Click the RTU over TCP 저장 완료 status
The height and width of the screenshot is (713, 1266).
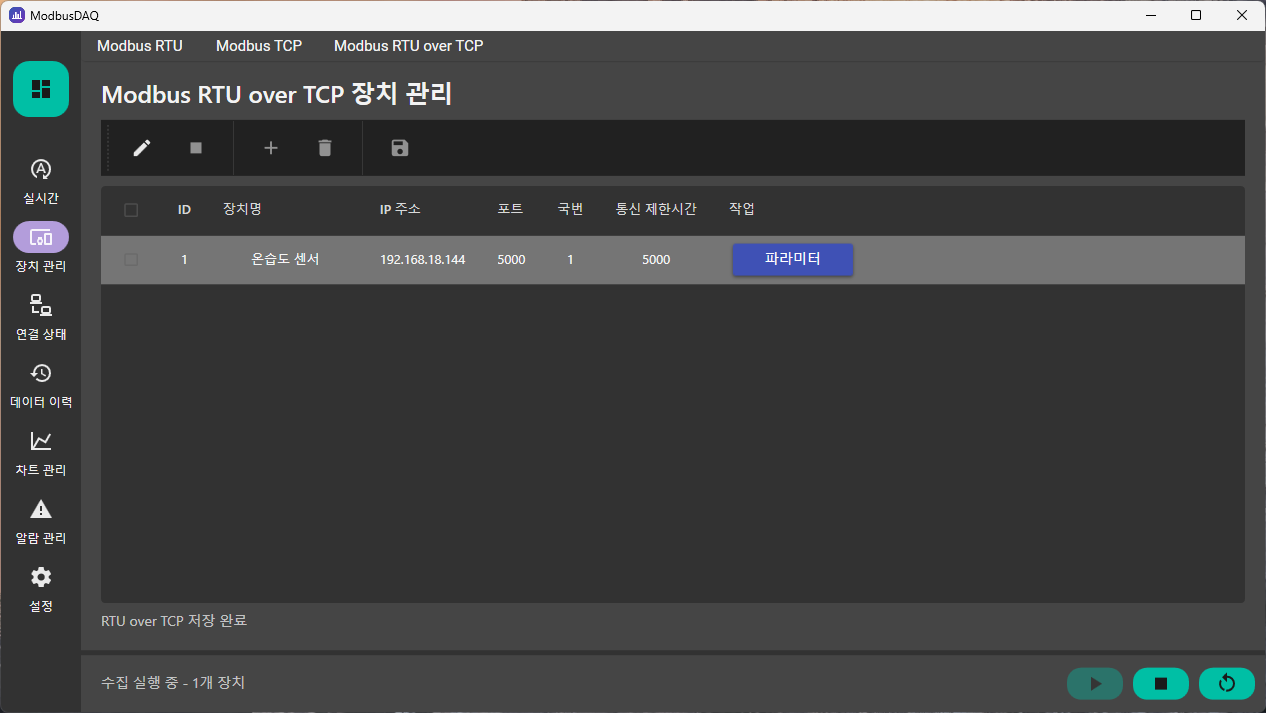click(x=174, y=621)
